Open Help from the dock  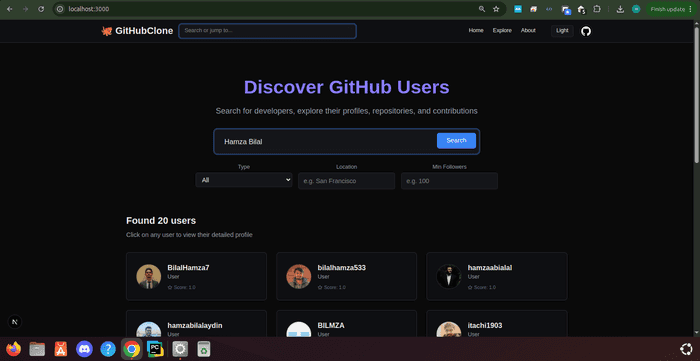coord(108,349)
